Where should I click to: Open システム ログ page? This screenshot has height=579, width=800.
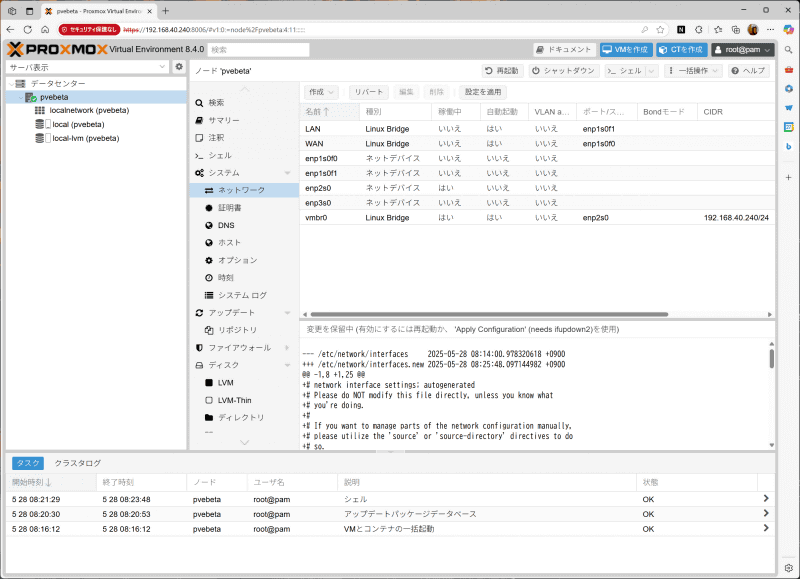(244, 295)
